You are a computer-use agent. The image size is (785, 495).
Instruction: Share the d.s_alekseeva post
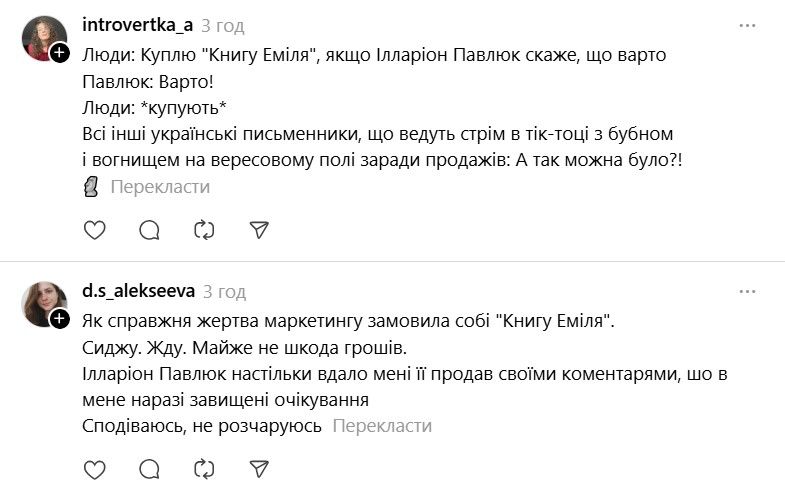point(259,469)
